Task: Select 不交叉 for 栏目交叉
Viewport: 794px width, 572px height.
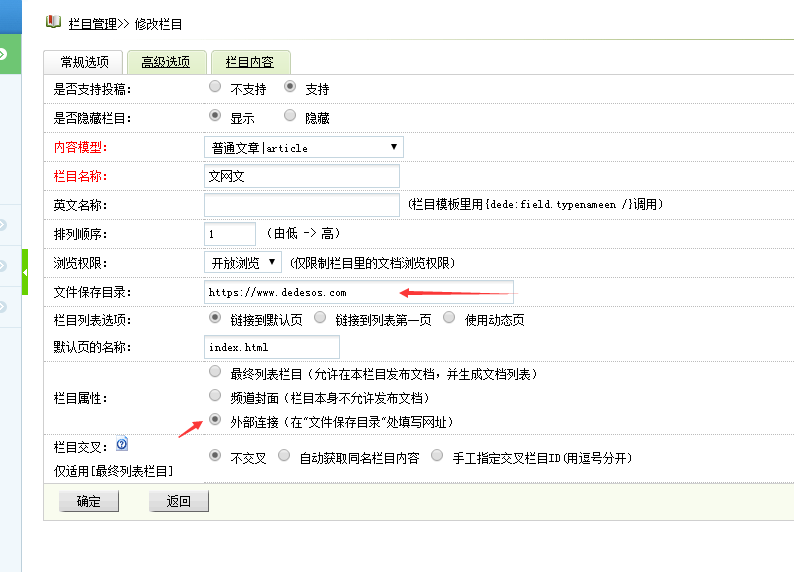Action: tap(215, 456)
